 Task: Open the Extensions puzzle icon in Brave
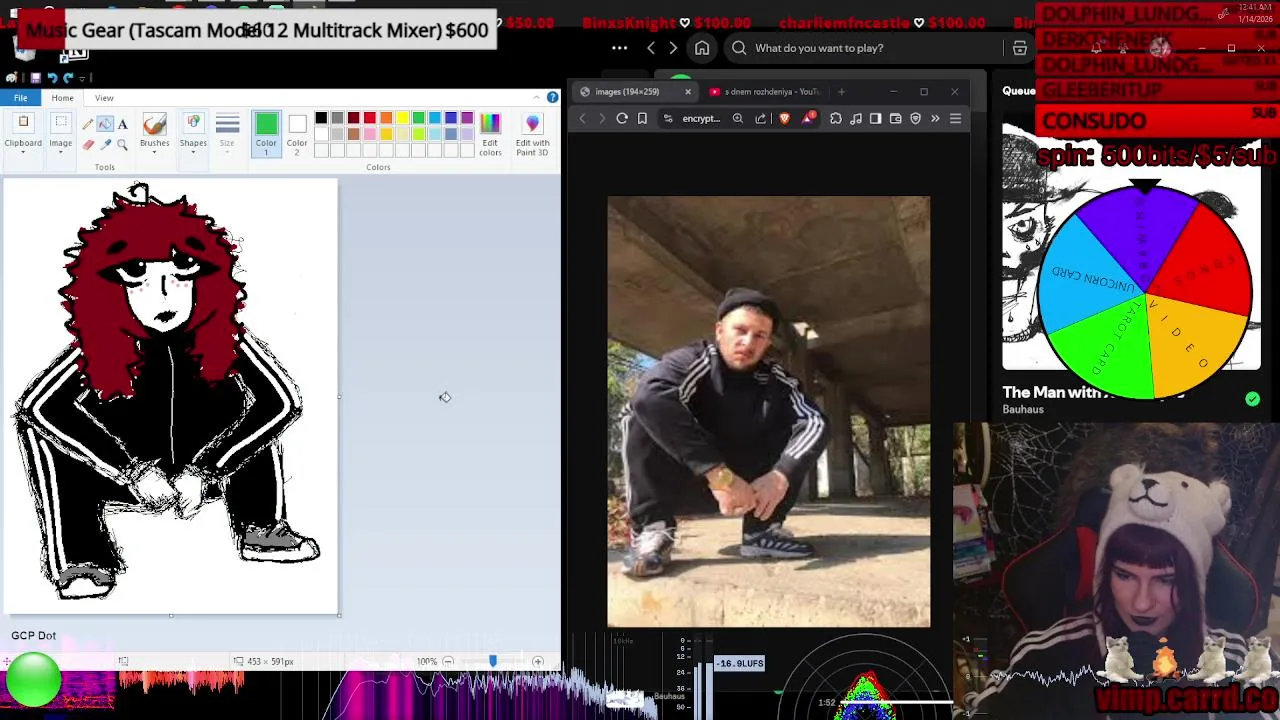(x=836, y=118)
